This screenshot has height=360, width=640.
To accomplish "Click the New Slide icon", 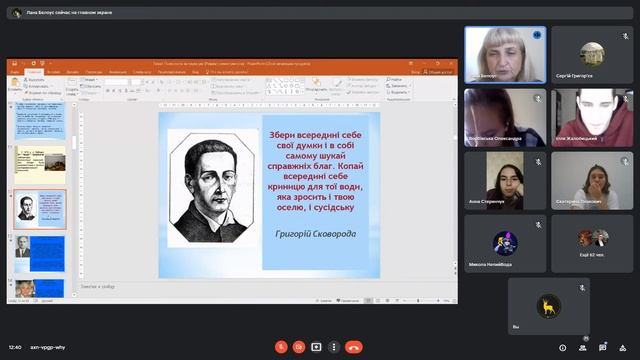I will [x=72, y=82].
